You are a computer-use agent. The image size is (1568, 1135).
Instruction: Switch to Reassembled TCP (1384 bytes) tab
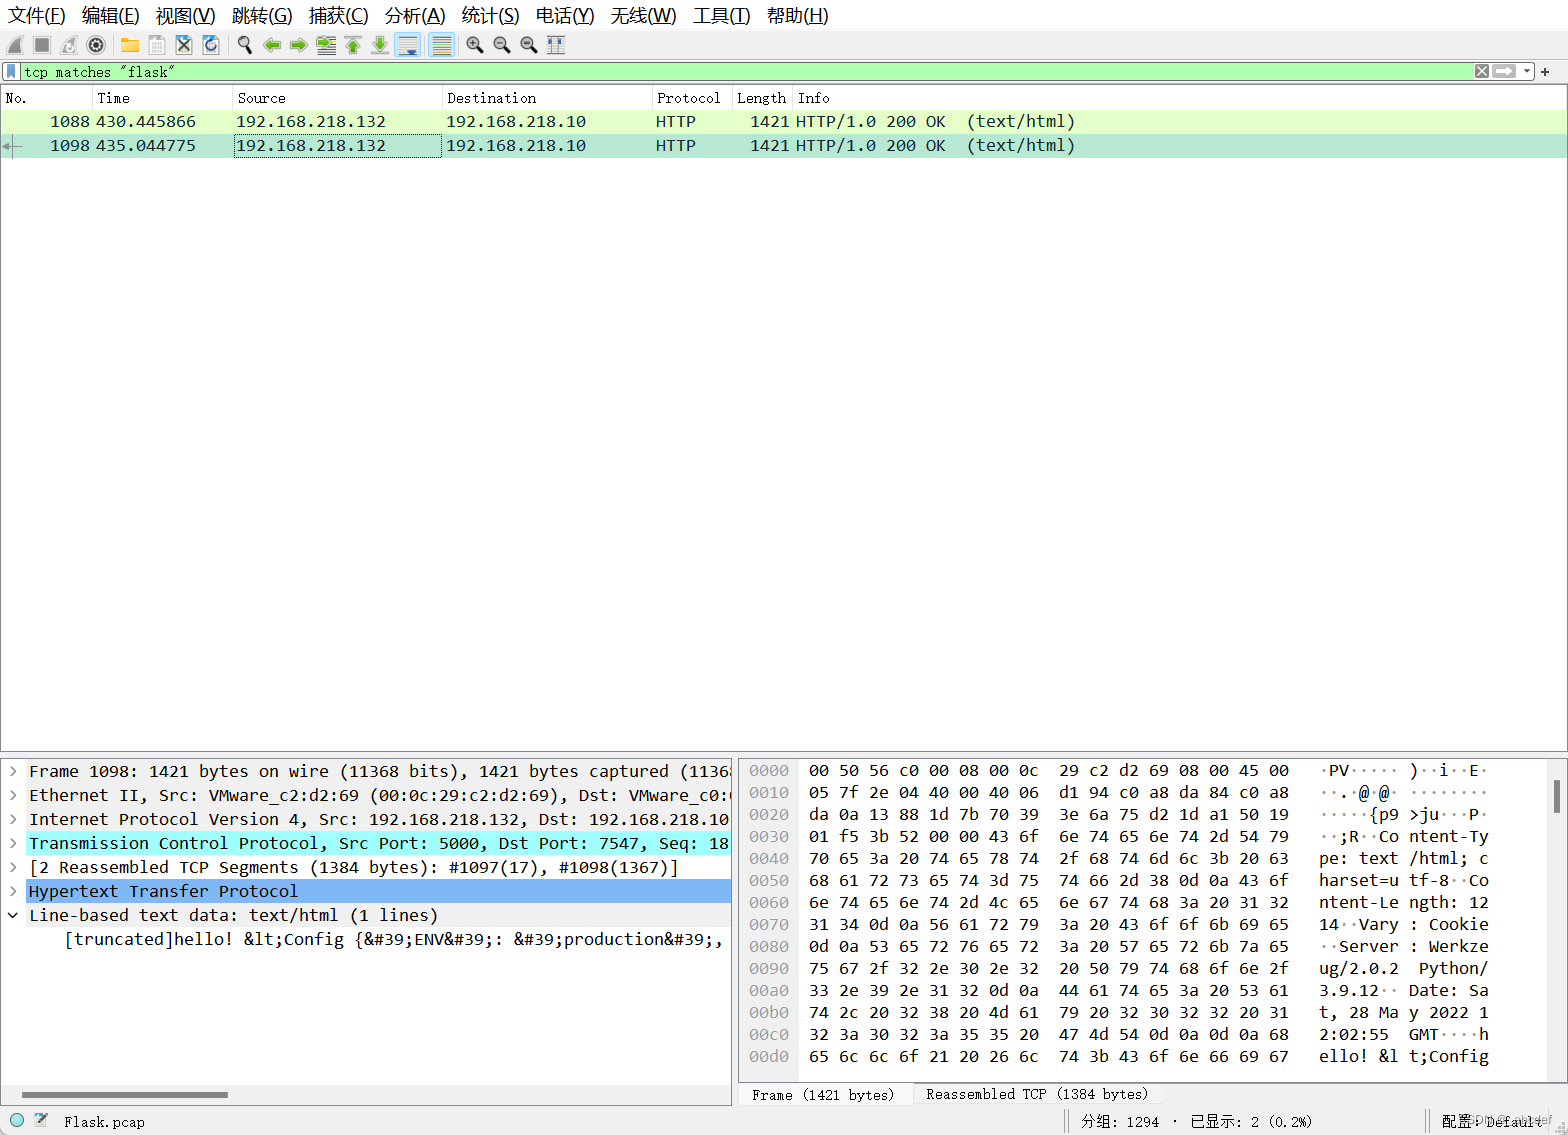pyautogui.click(x=1037, y=1095)
